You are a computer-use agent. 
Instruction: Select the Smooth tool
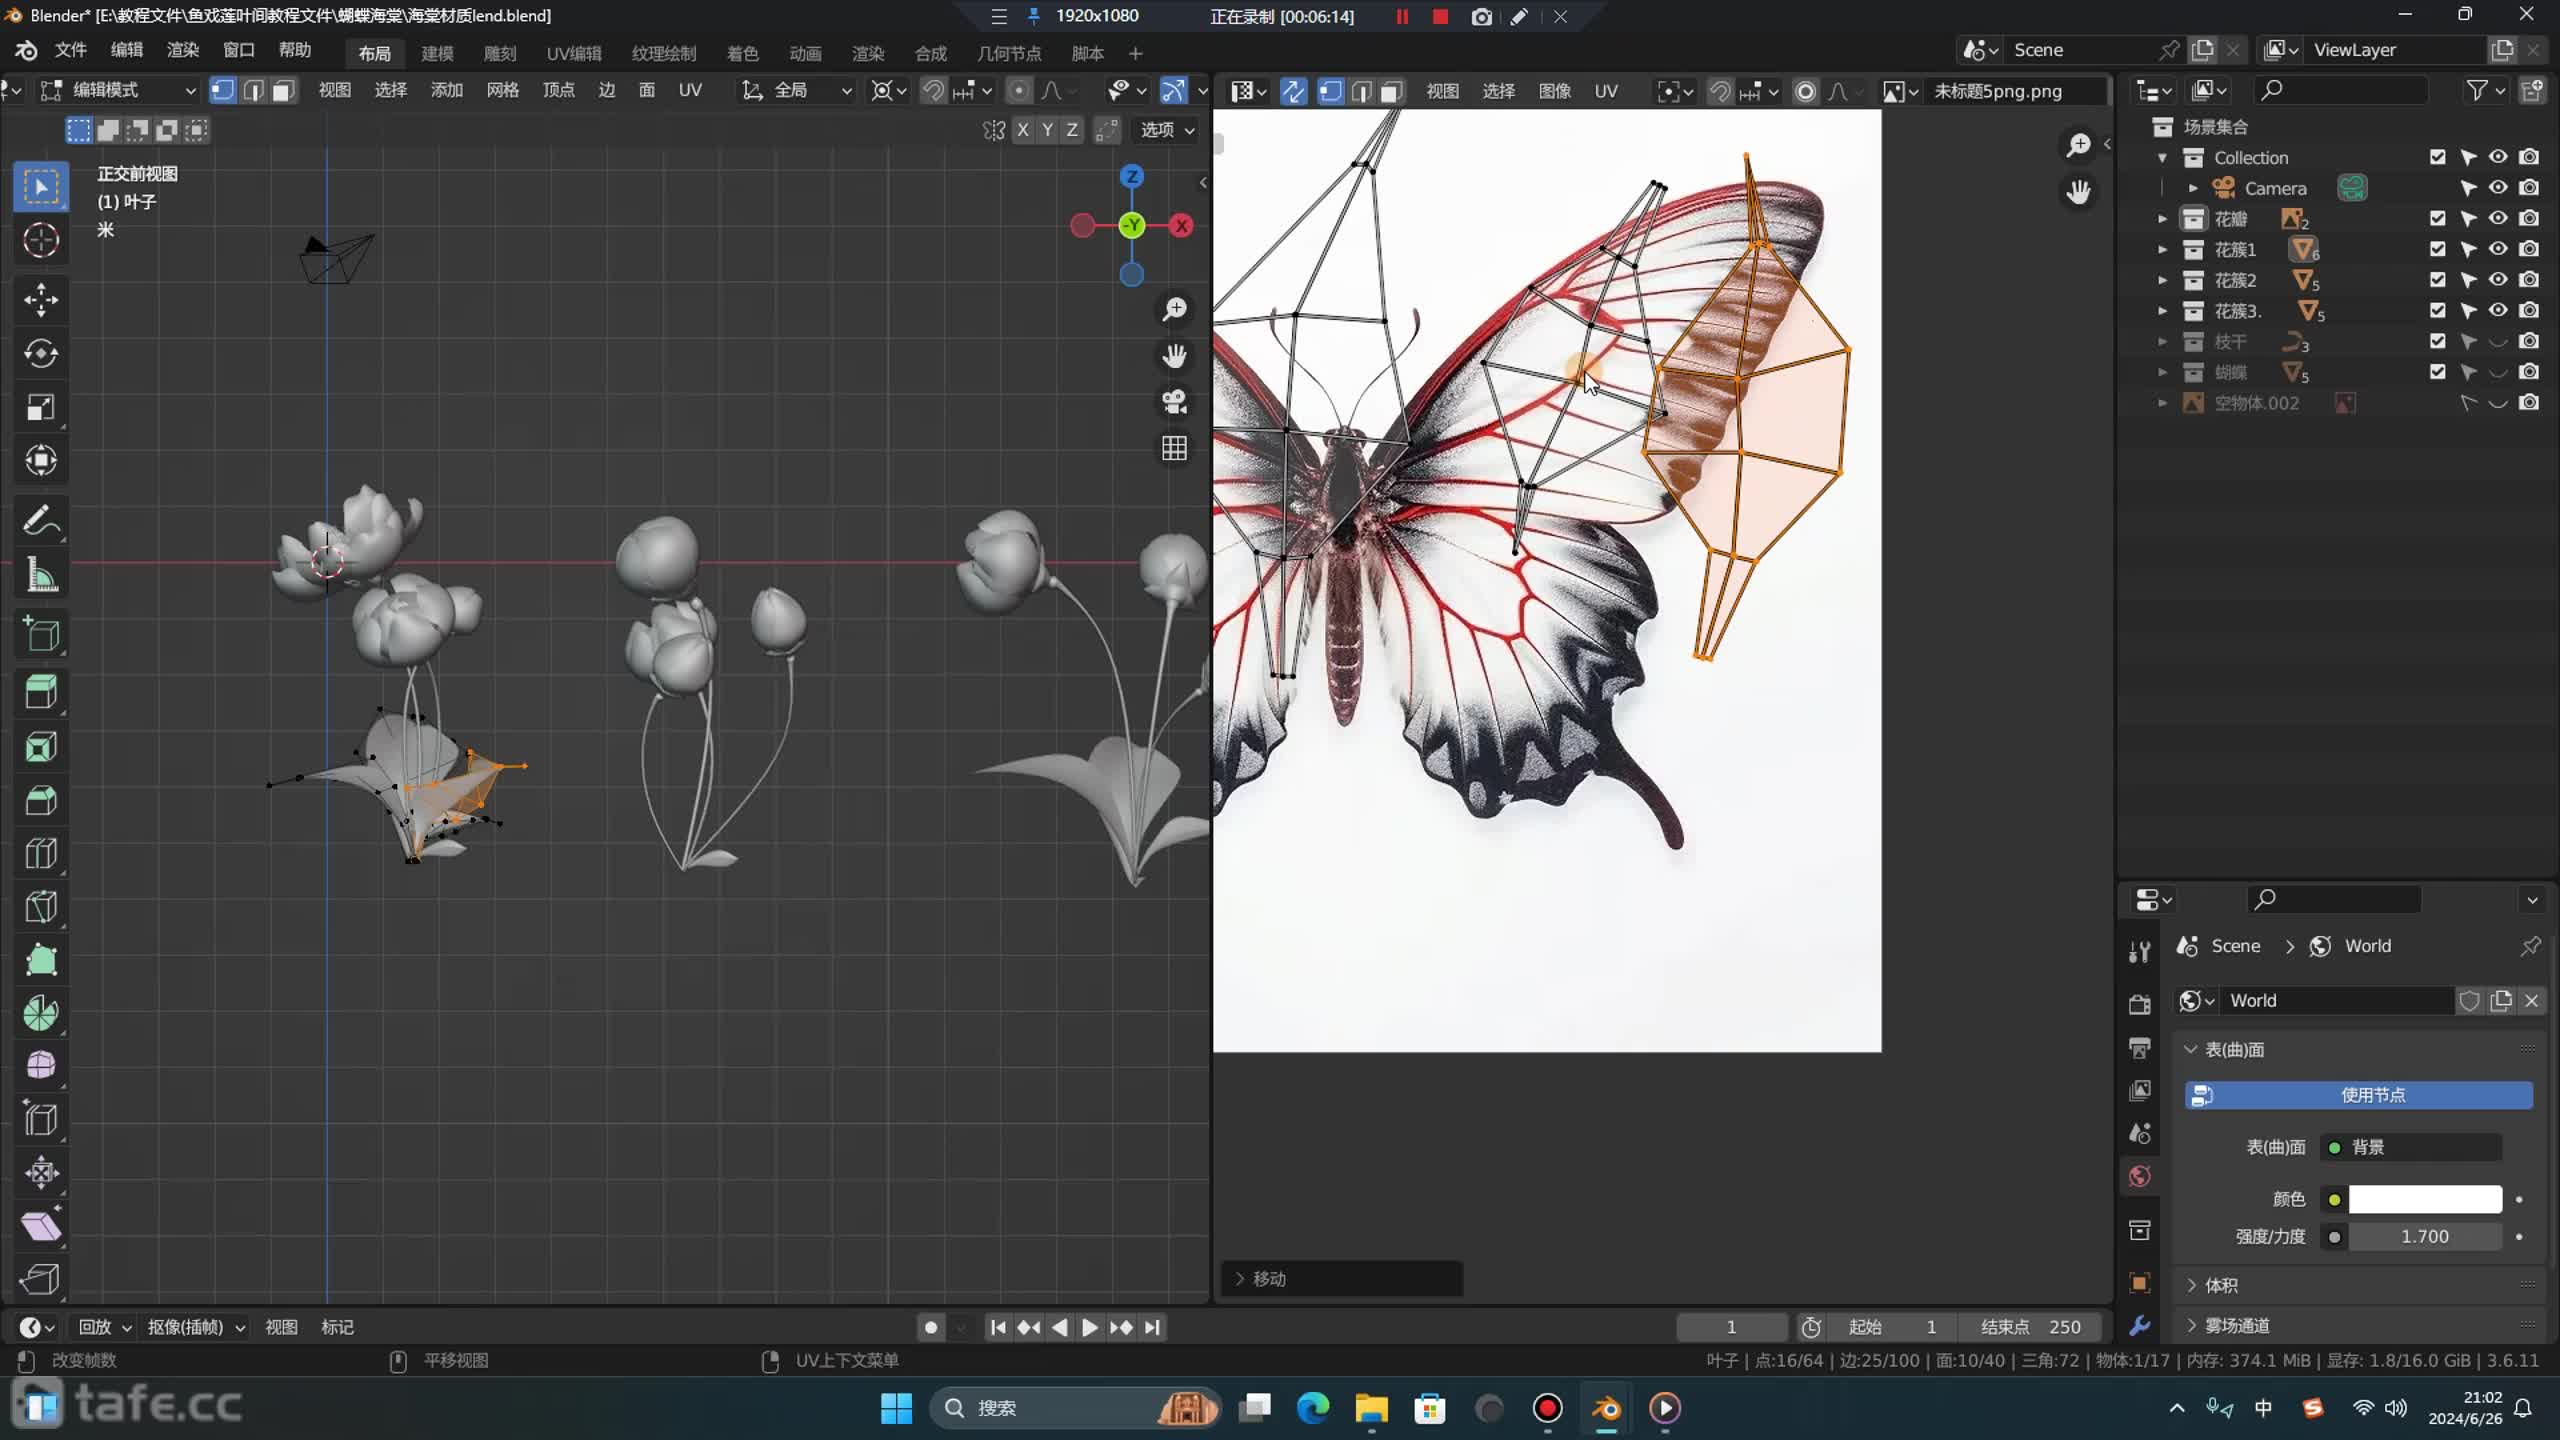pyautogui.click(x=41, y=1066)
